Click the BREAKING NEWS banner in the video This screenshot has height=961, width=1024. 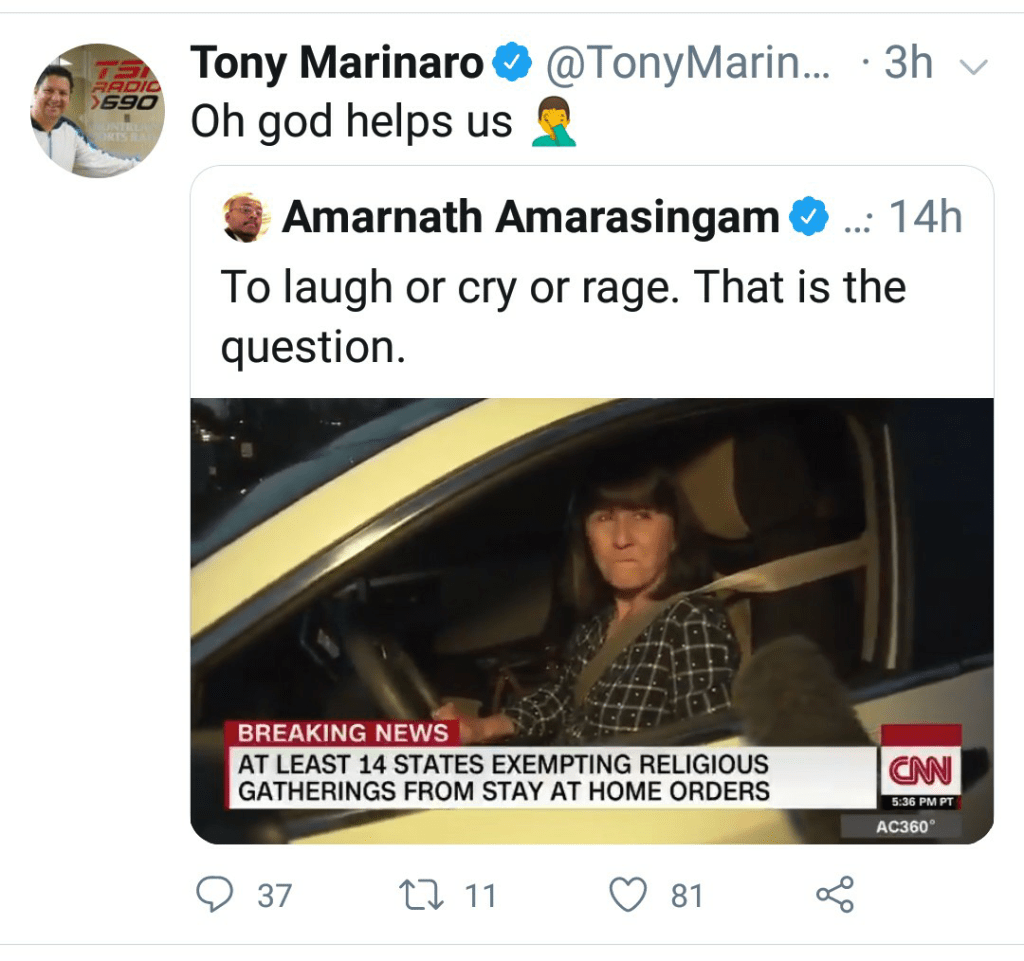[x=343, y=733]
